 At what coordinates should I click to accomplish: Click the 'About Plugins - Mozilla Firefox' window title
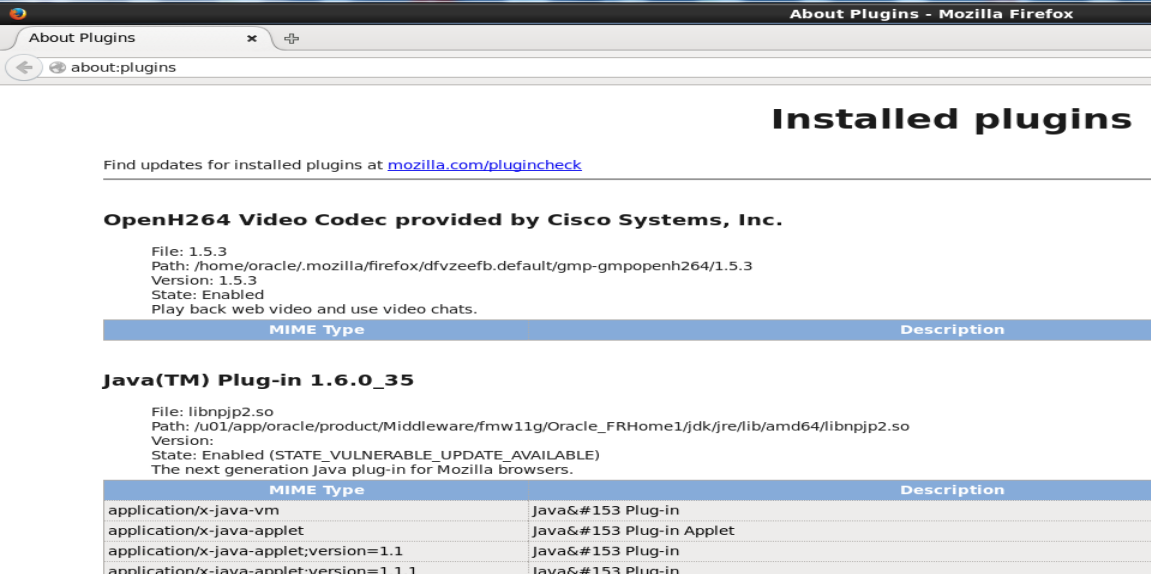(x=931, y=14)
